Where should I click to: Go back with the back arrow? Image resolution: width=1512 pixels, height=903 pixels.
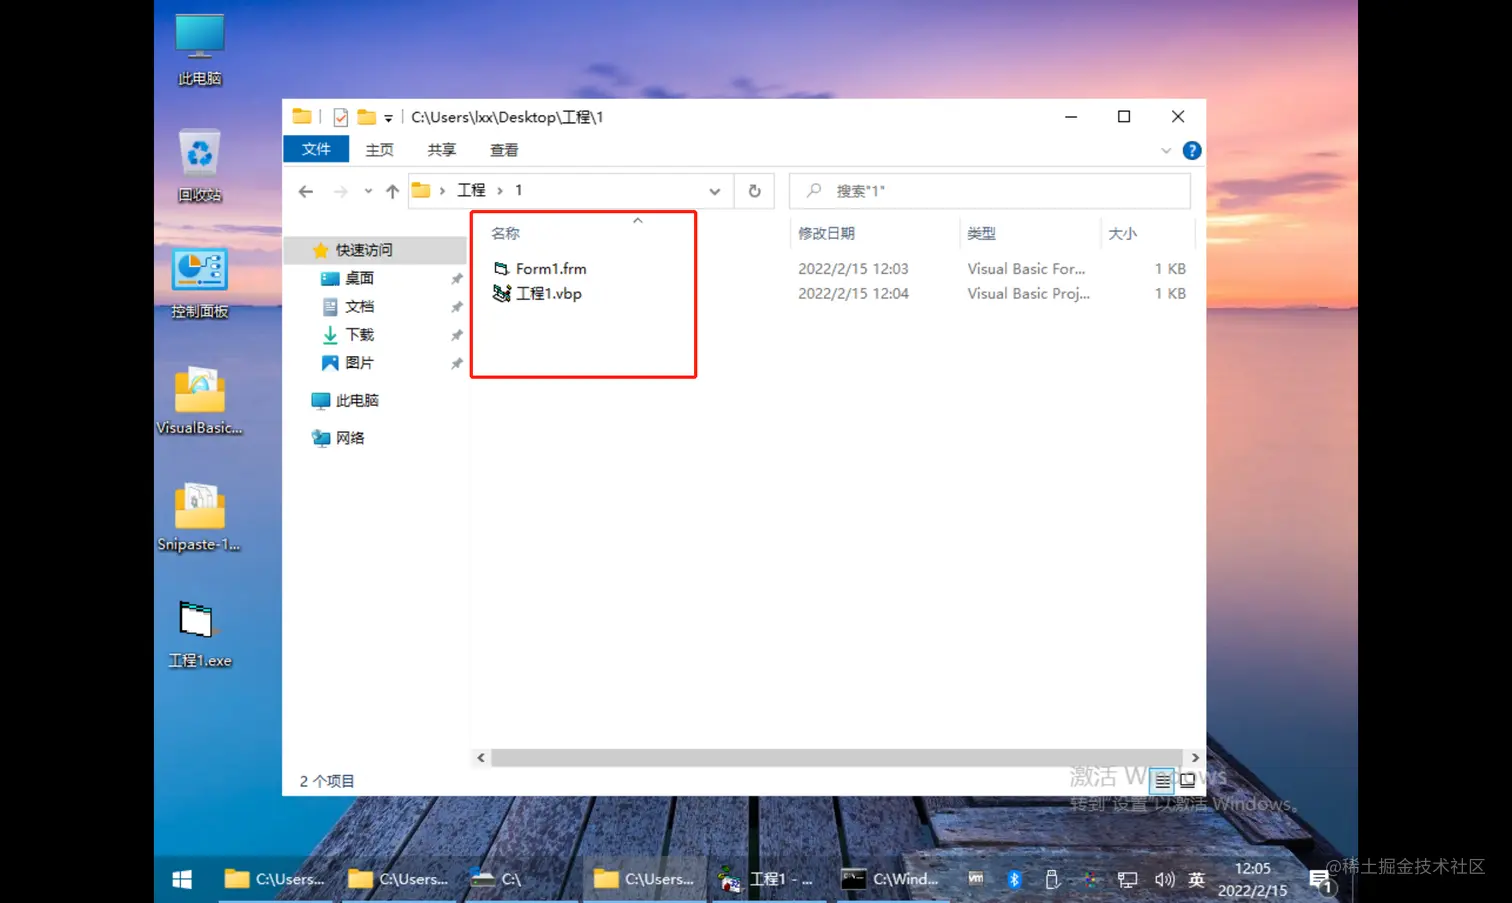pos(306,191)
